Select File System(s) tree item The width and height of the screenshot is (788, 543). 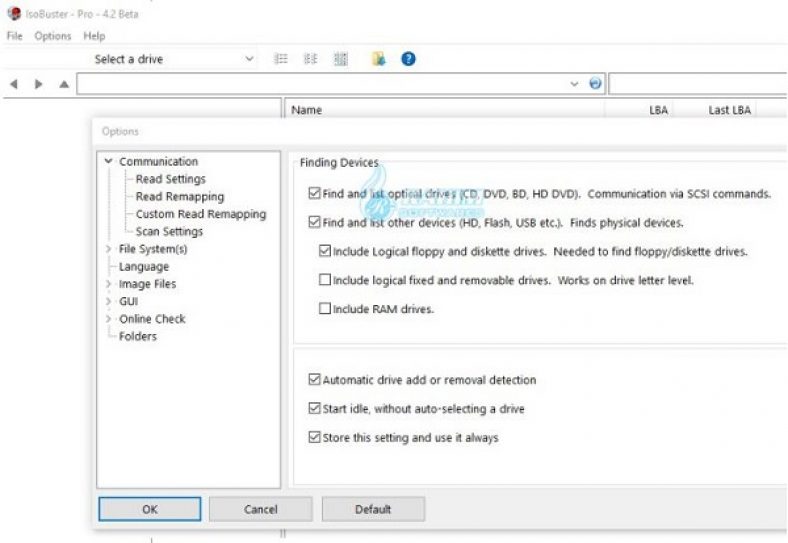click(153, 249)
